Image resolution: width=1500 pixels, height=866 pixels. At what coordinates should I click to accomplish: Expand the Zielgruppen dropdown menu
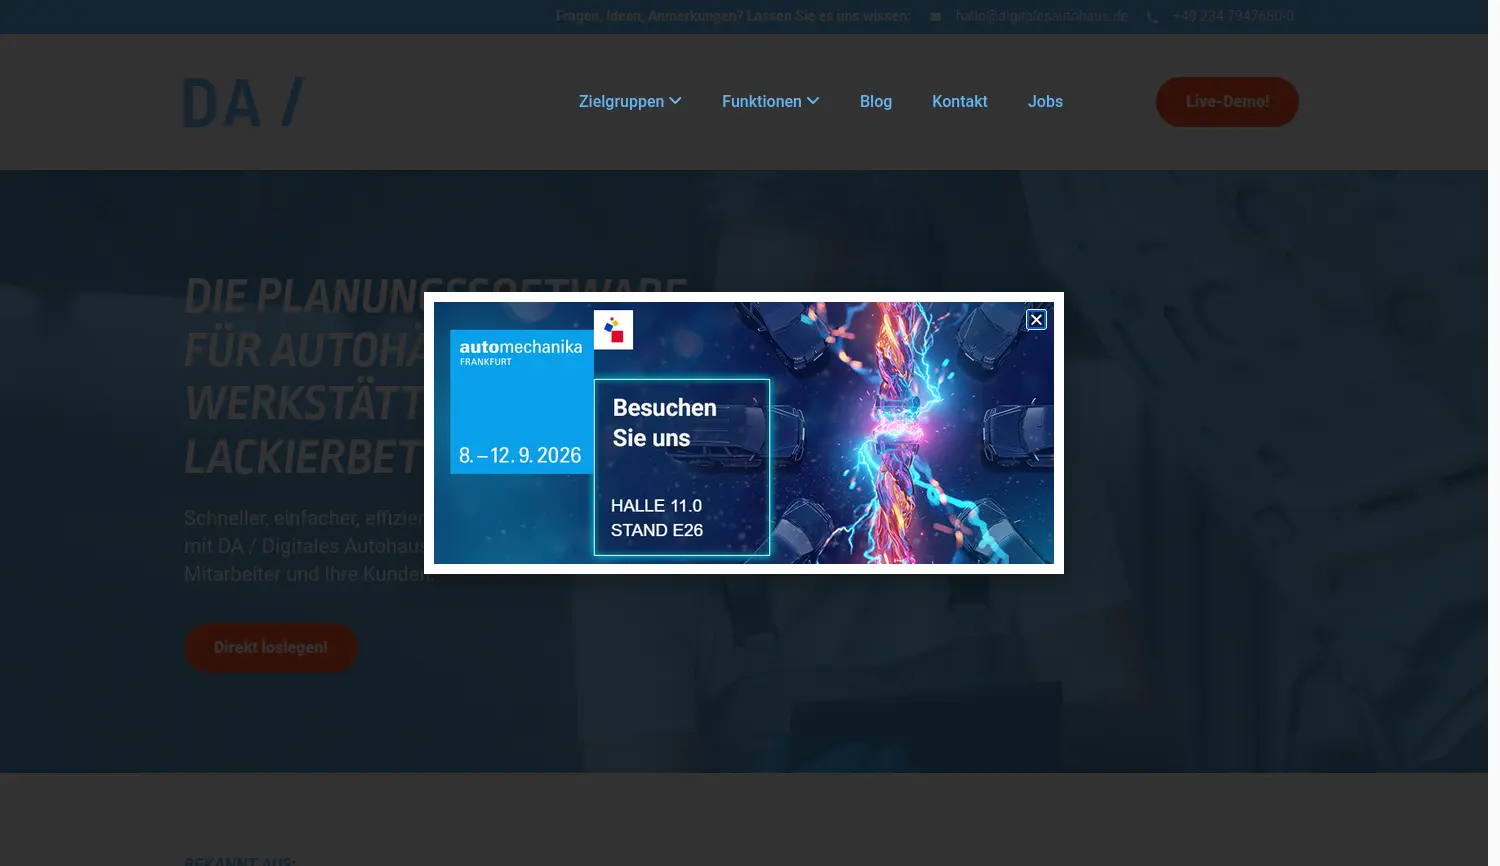[630, 101]
